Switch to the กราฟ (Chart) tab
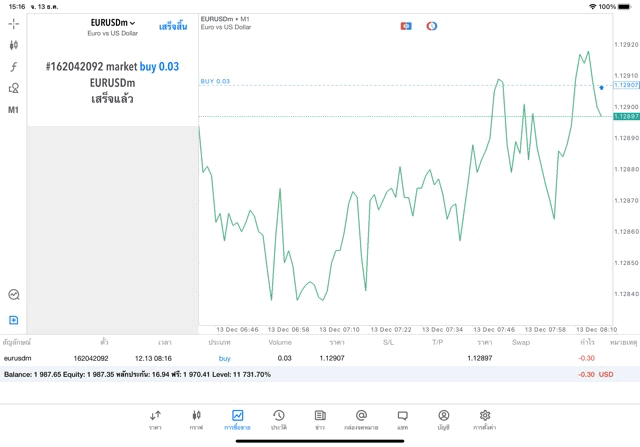 196,419
